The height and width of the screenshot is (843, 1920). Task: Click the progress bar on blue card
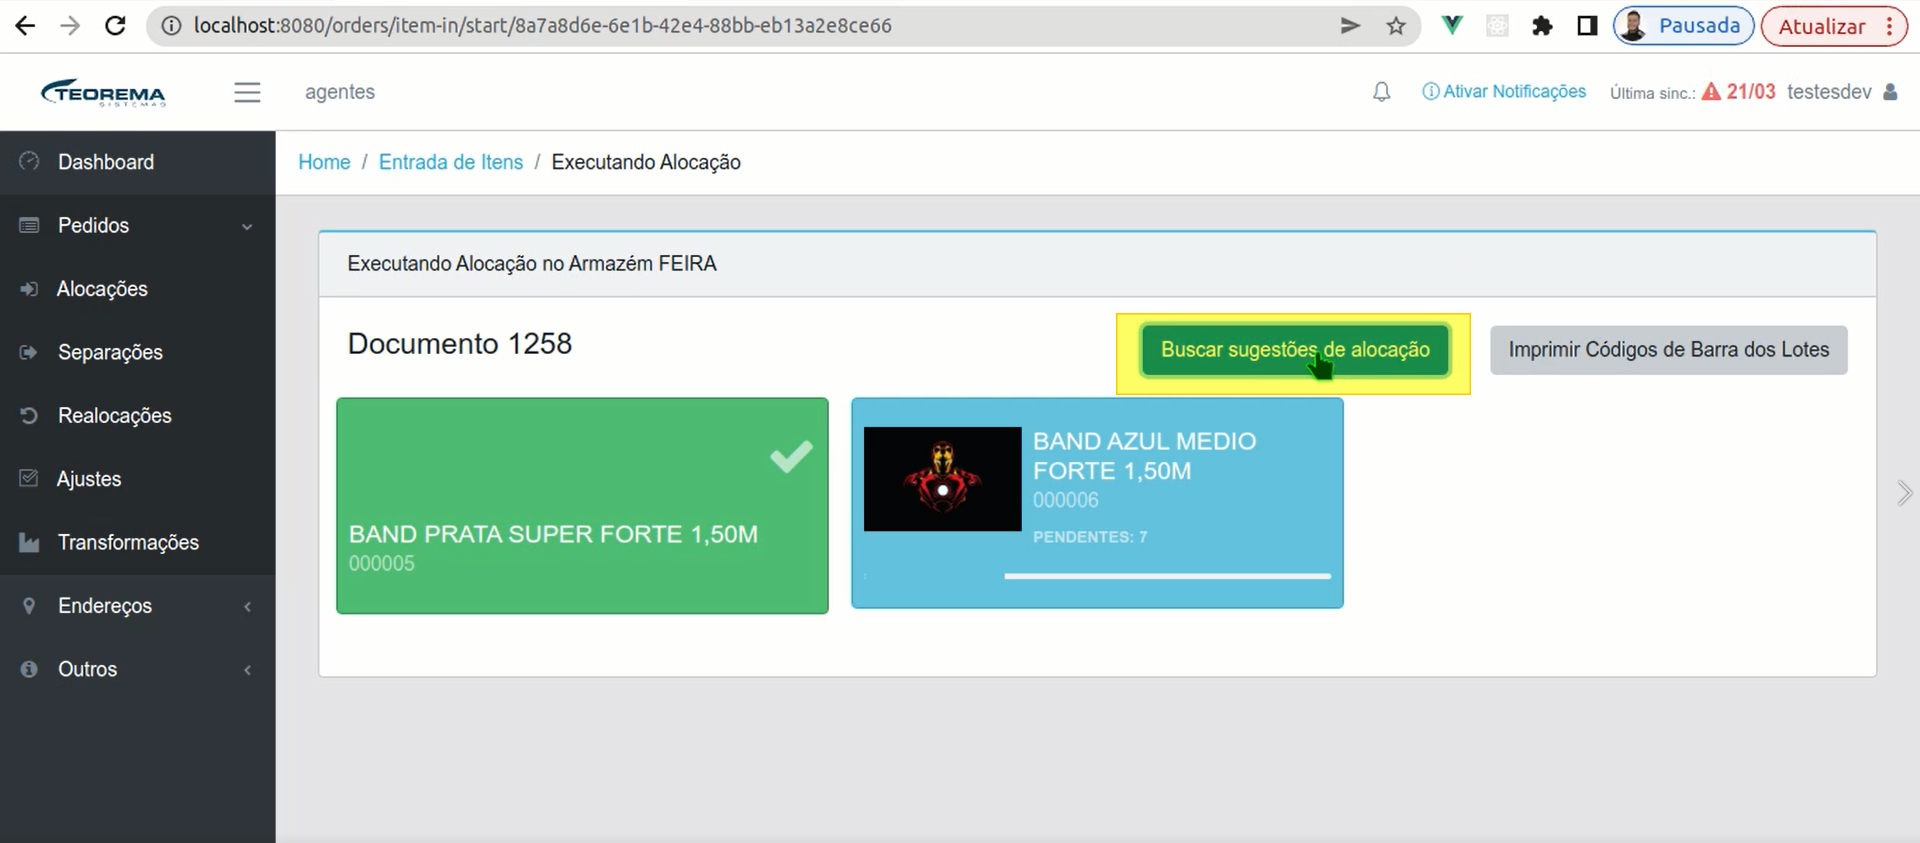[1167, 576]
